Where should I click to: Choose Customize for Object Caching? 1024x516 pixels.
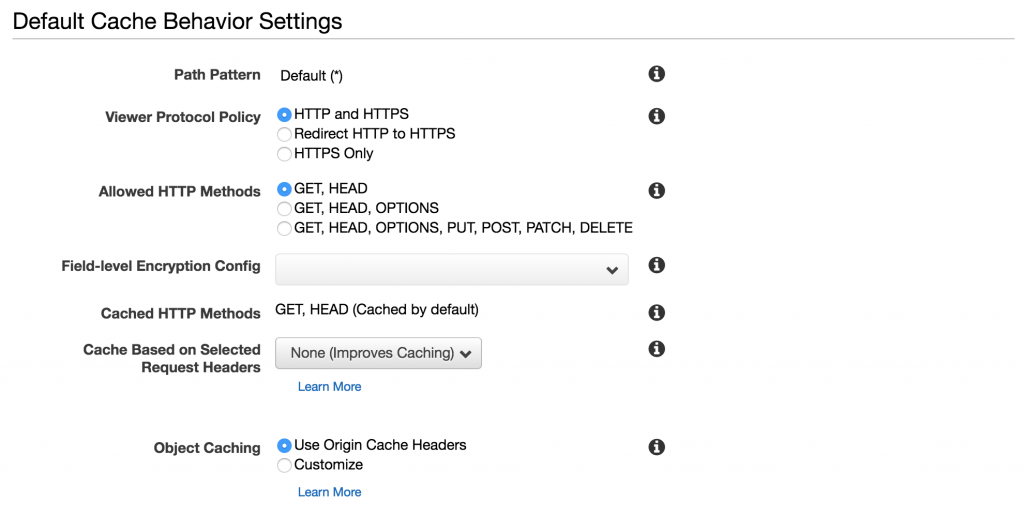(x=285, y=465)
